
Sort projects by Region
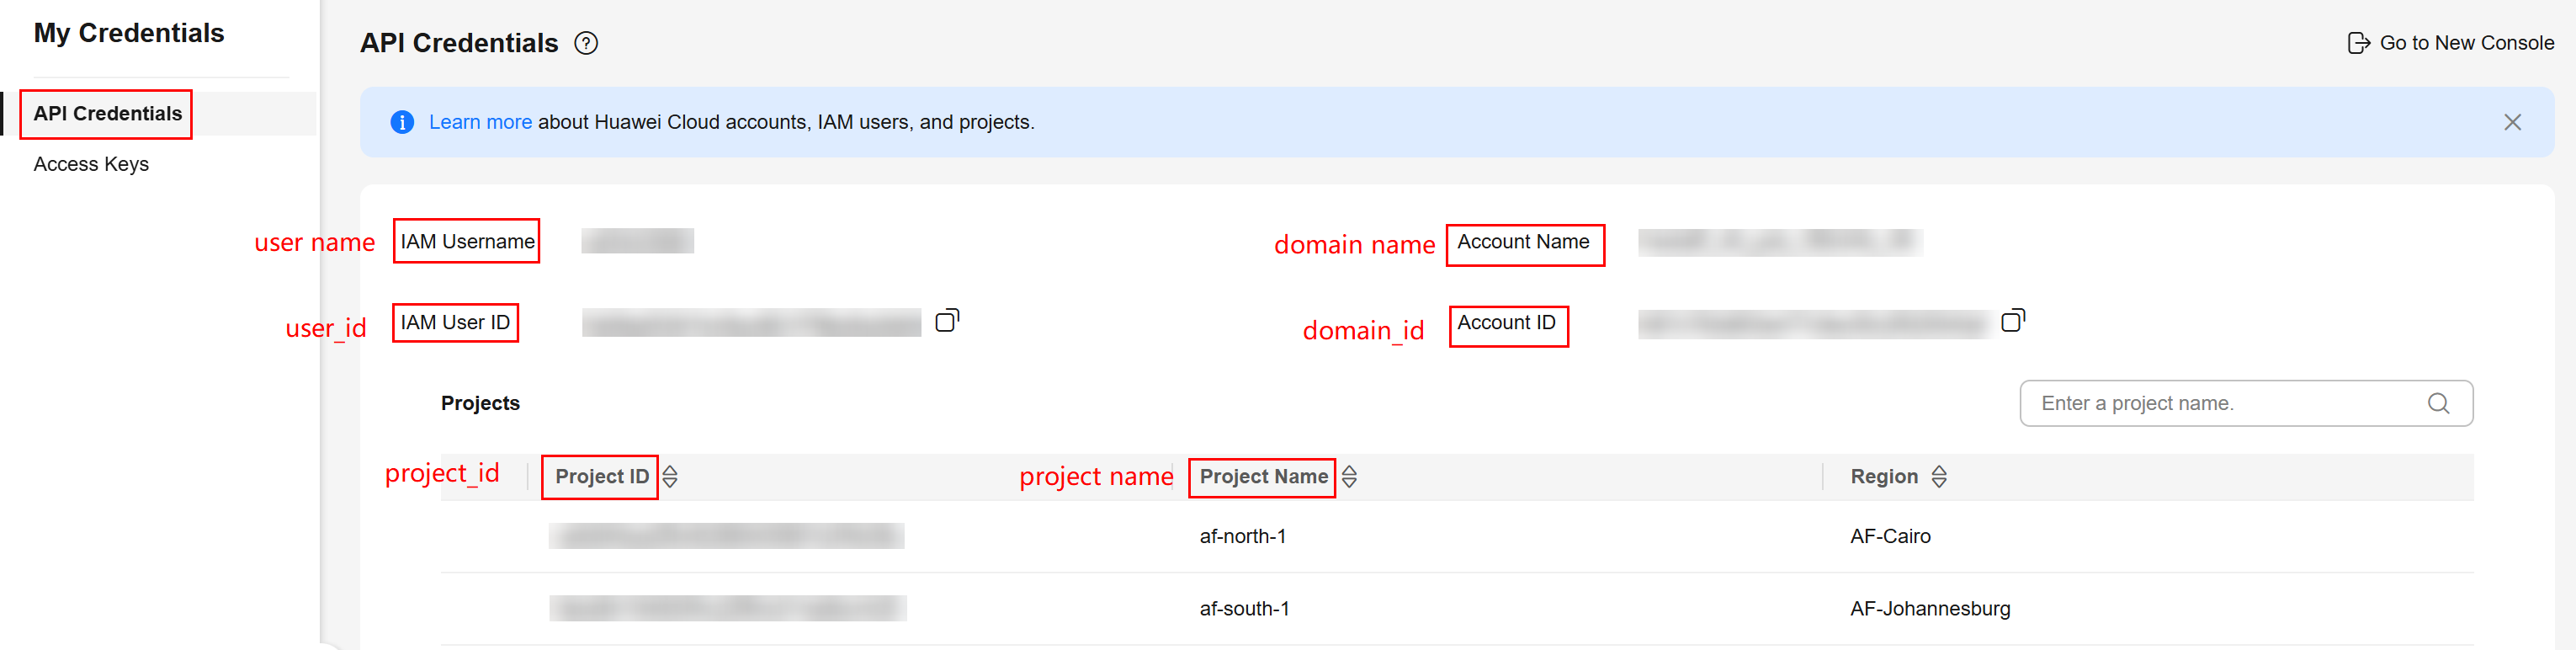[x=1939, y=477]
